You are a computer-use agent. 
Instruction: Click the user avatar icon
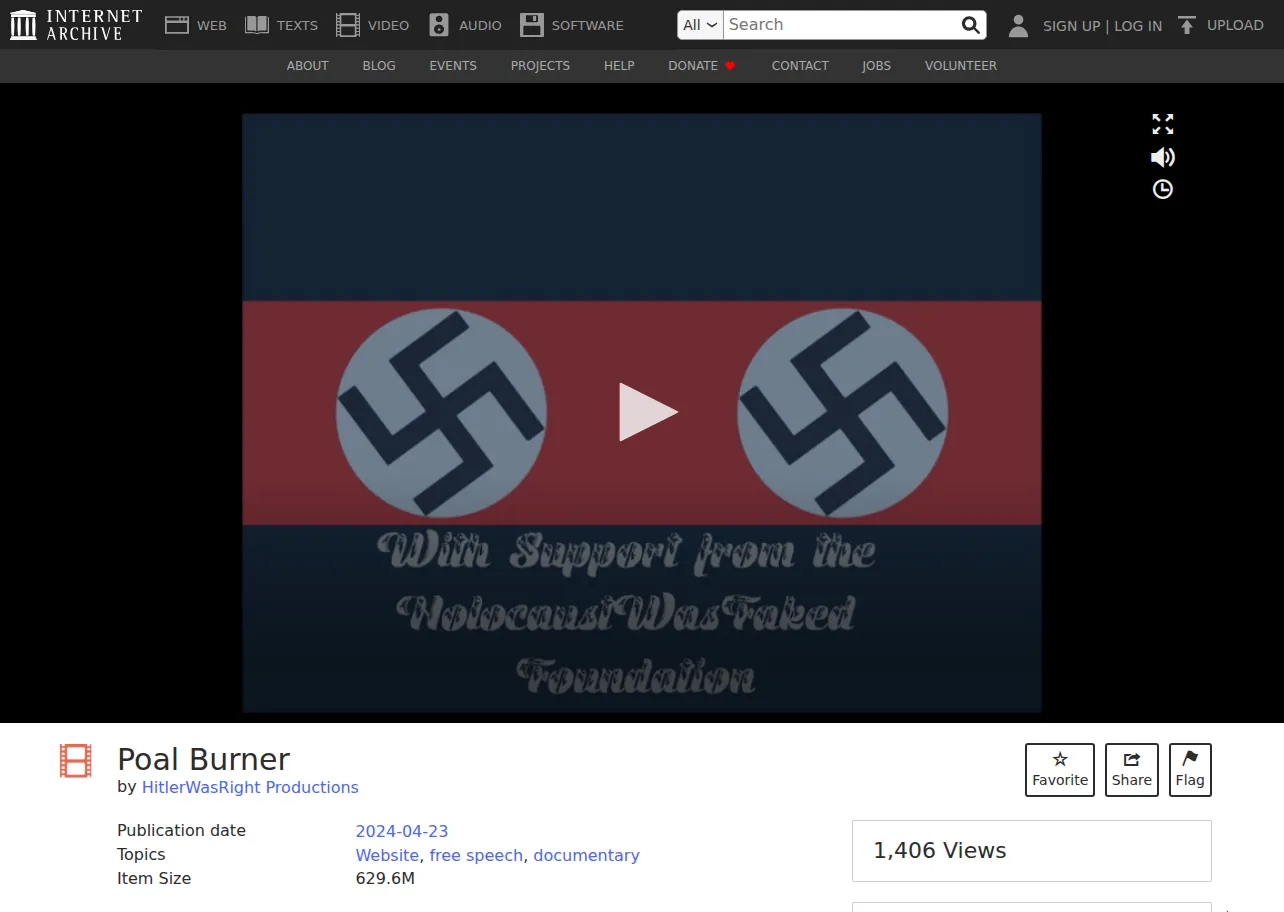pyautogui.click(x=1018, y=25)
